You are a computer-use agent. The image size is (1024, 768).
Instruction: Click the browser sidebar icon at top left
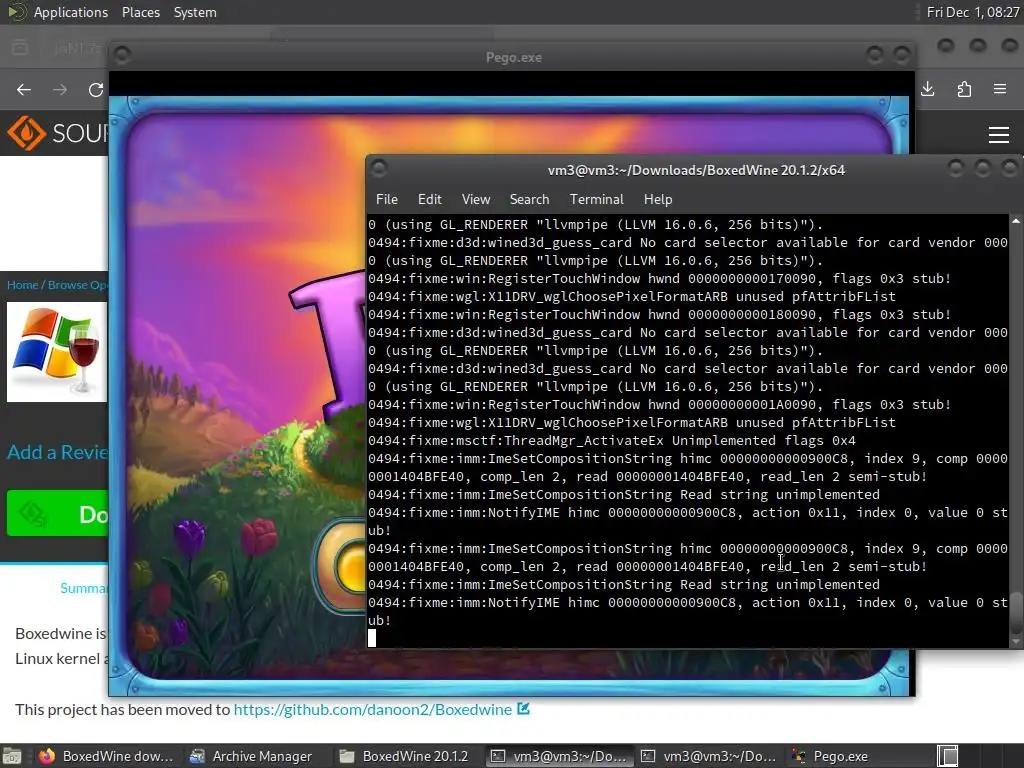(20, 48)
